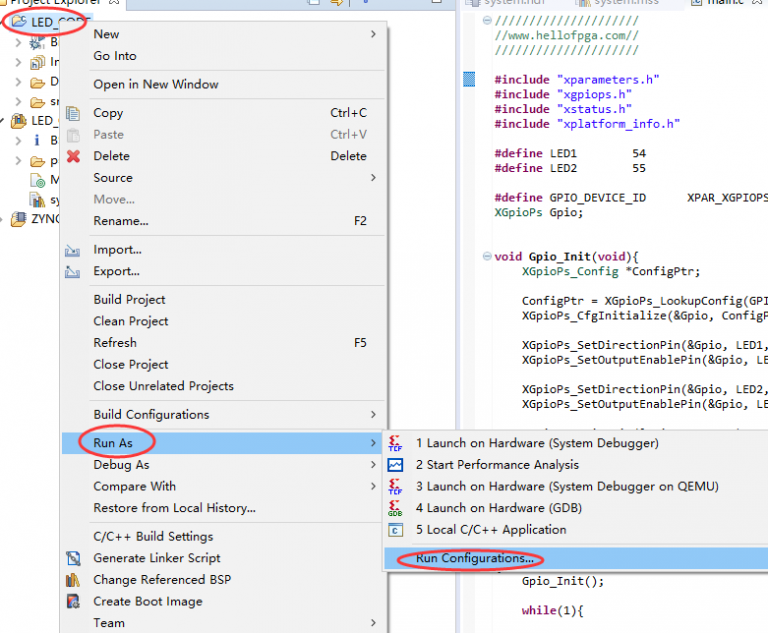Choose Build Project from context menu
The height and width of the screenshot is (633, 768).
129,300
